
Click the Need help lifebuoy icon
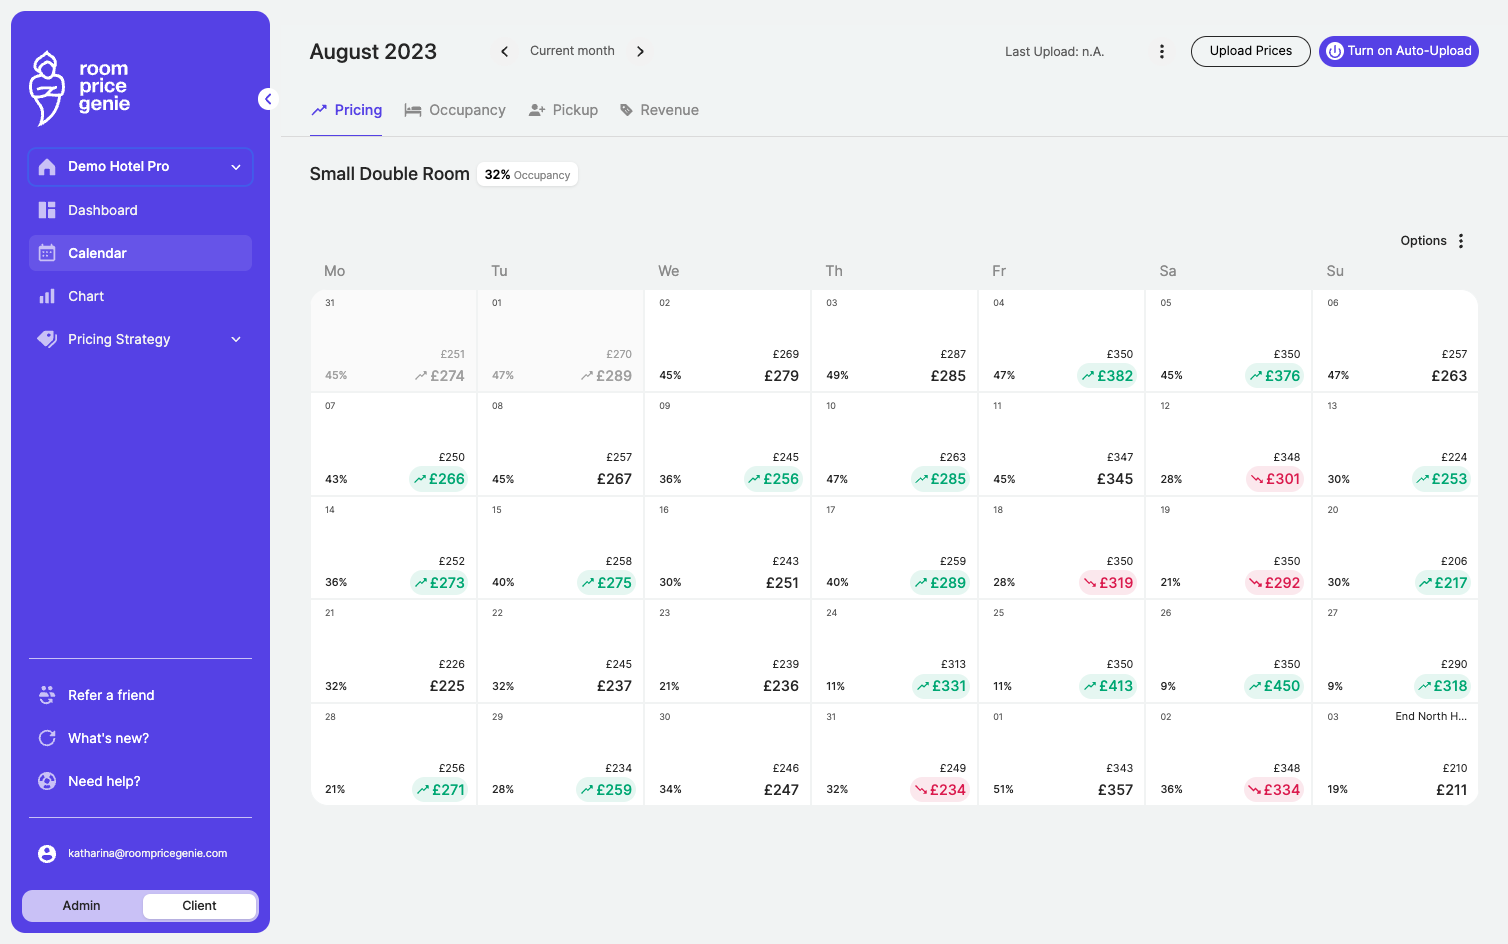47,781
